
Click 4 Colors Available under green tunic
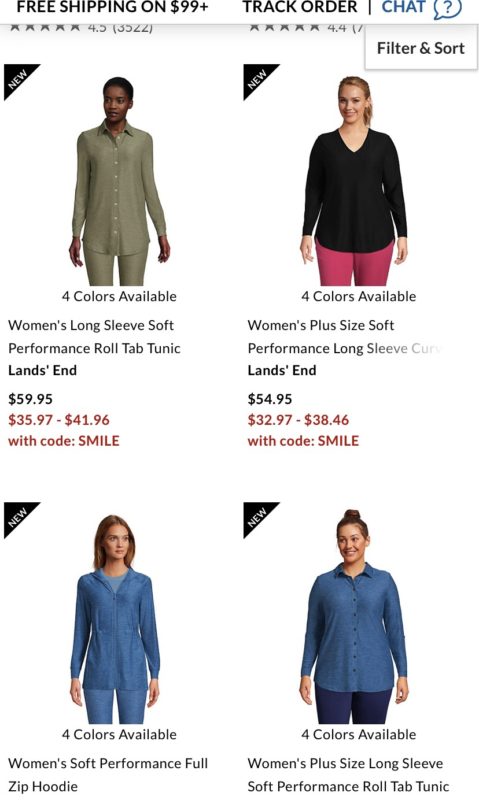tap(119, 296)
